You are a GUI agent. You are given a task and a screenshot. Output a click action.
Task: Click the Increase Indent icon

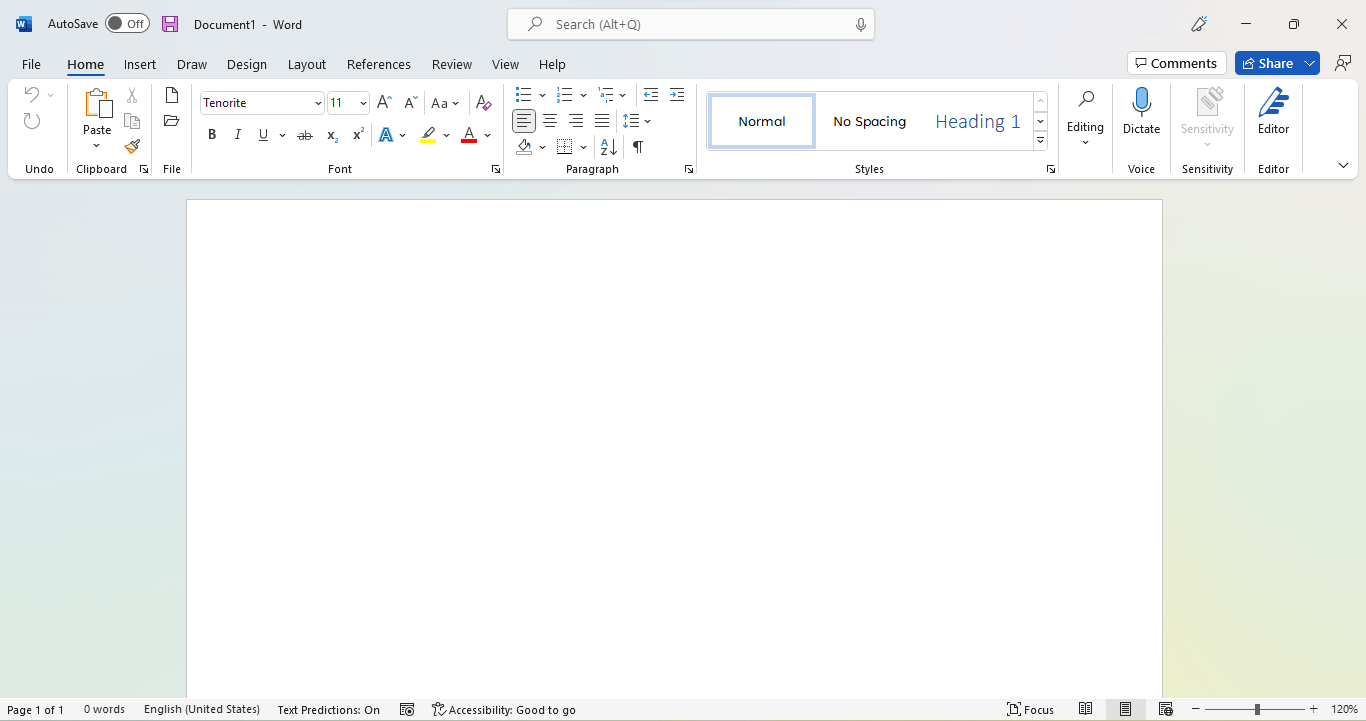point(677,95)
